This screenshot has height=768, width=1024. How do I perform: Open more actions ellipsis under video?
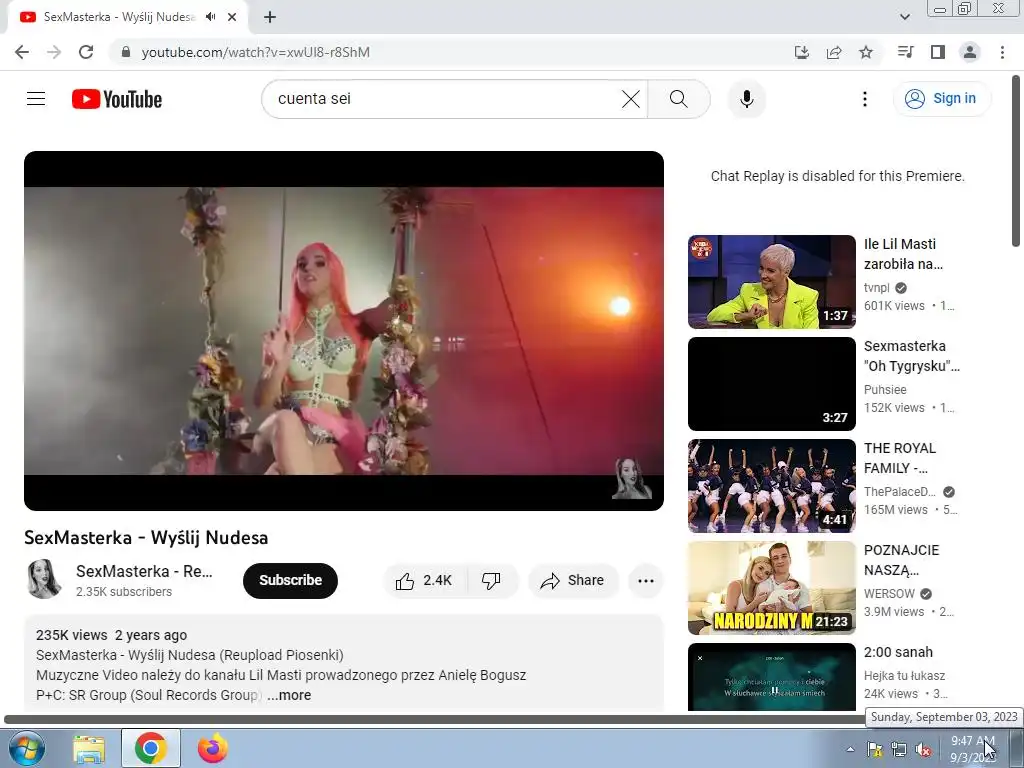click(x=645, y=581)
